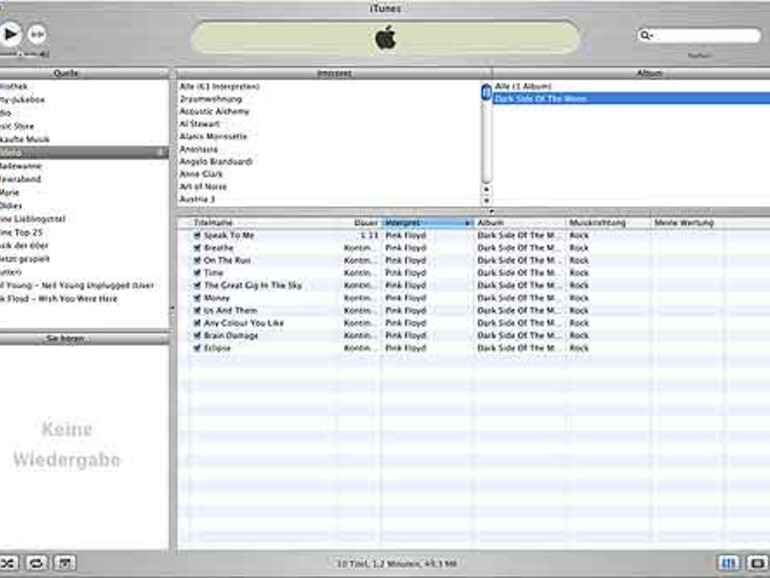The height and width of the screenshot is (578, 770).
Task: Click the search magnifier icon
Action: coord(646,35)
